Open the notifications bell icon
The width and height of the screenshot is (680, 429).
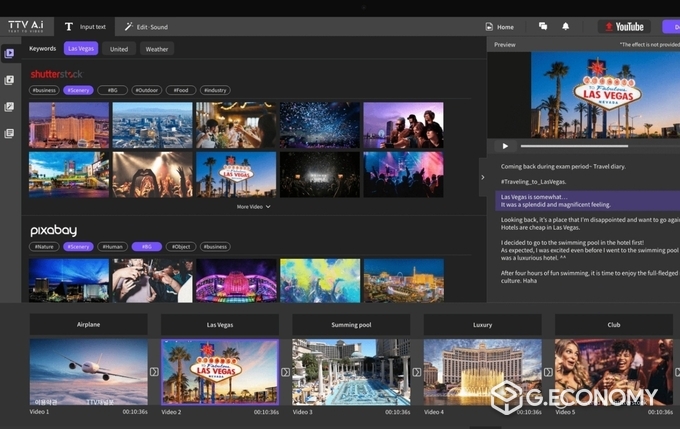click(x=566, y=26)
